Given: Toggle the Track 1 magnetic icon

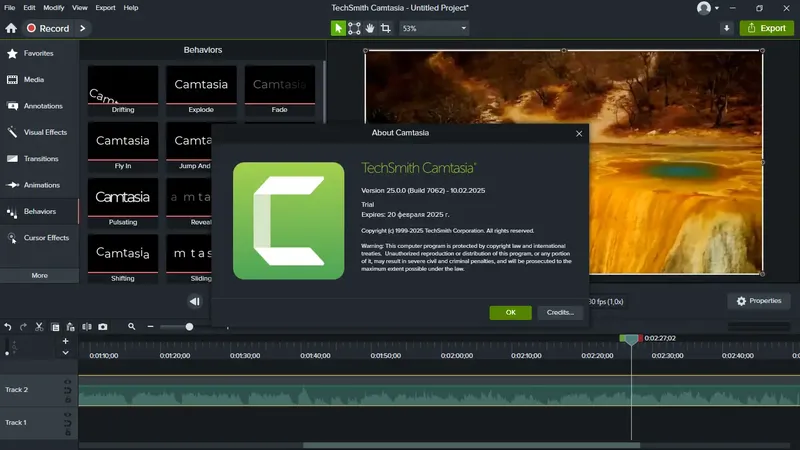Looking at the screenshot, I should [x=67, y=423].
